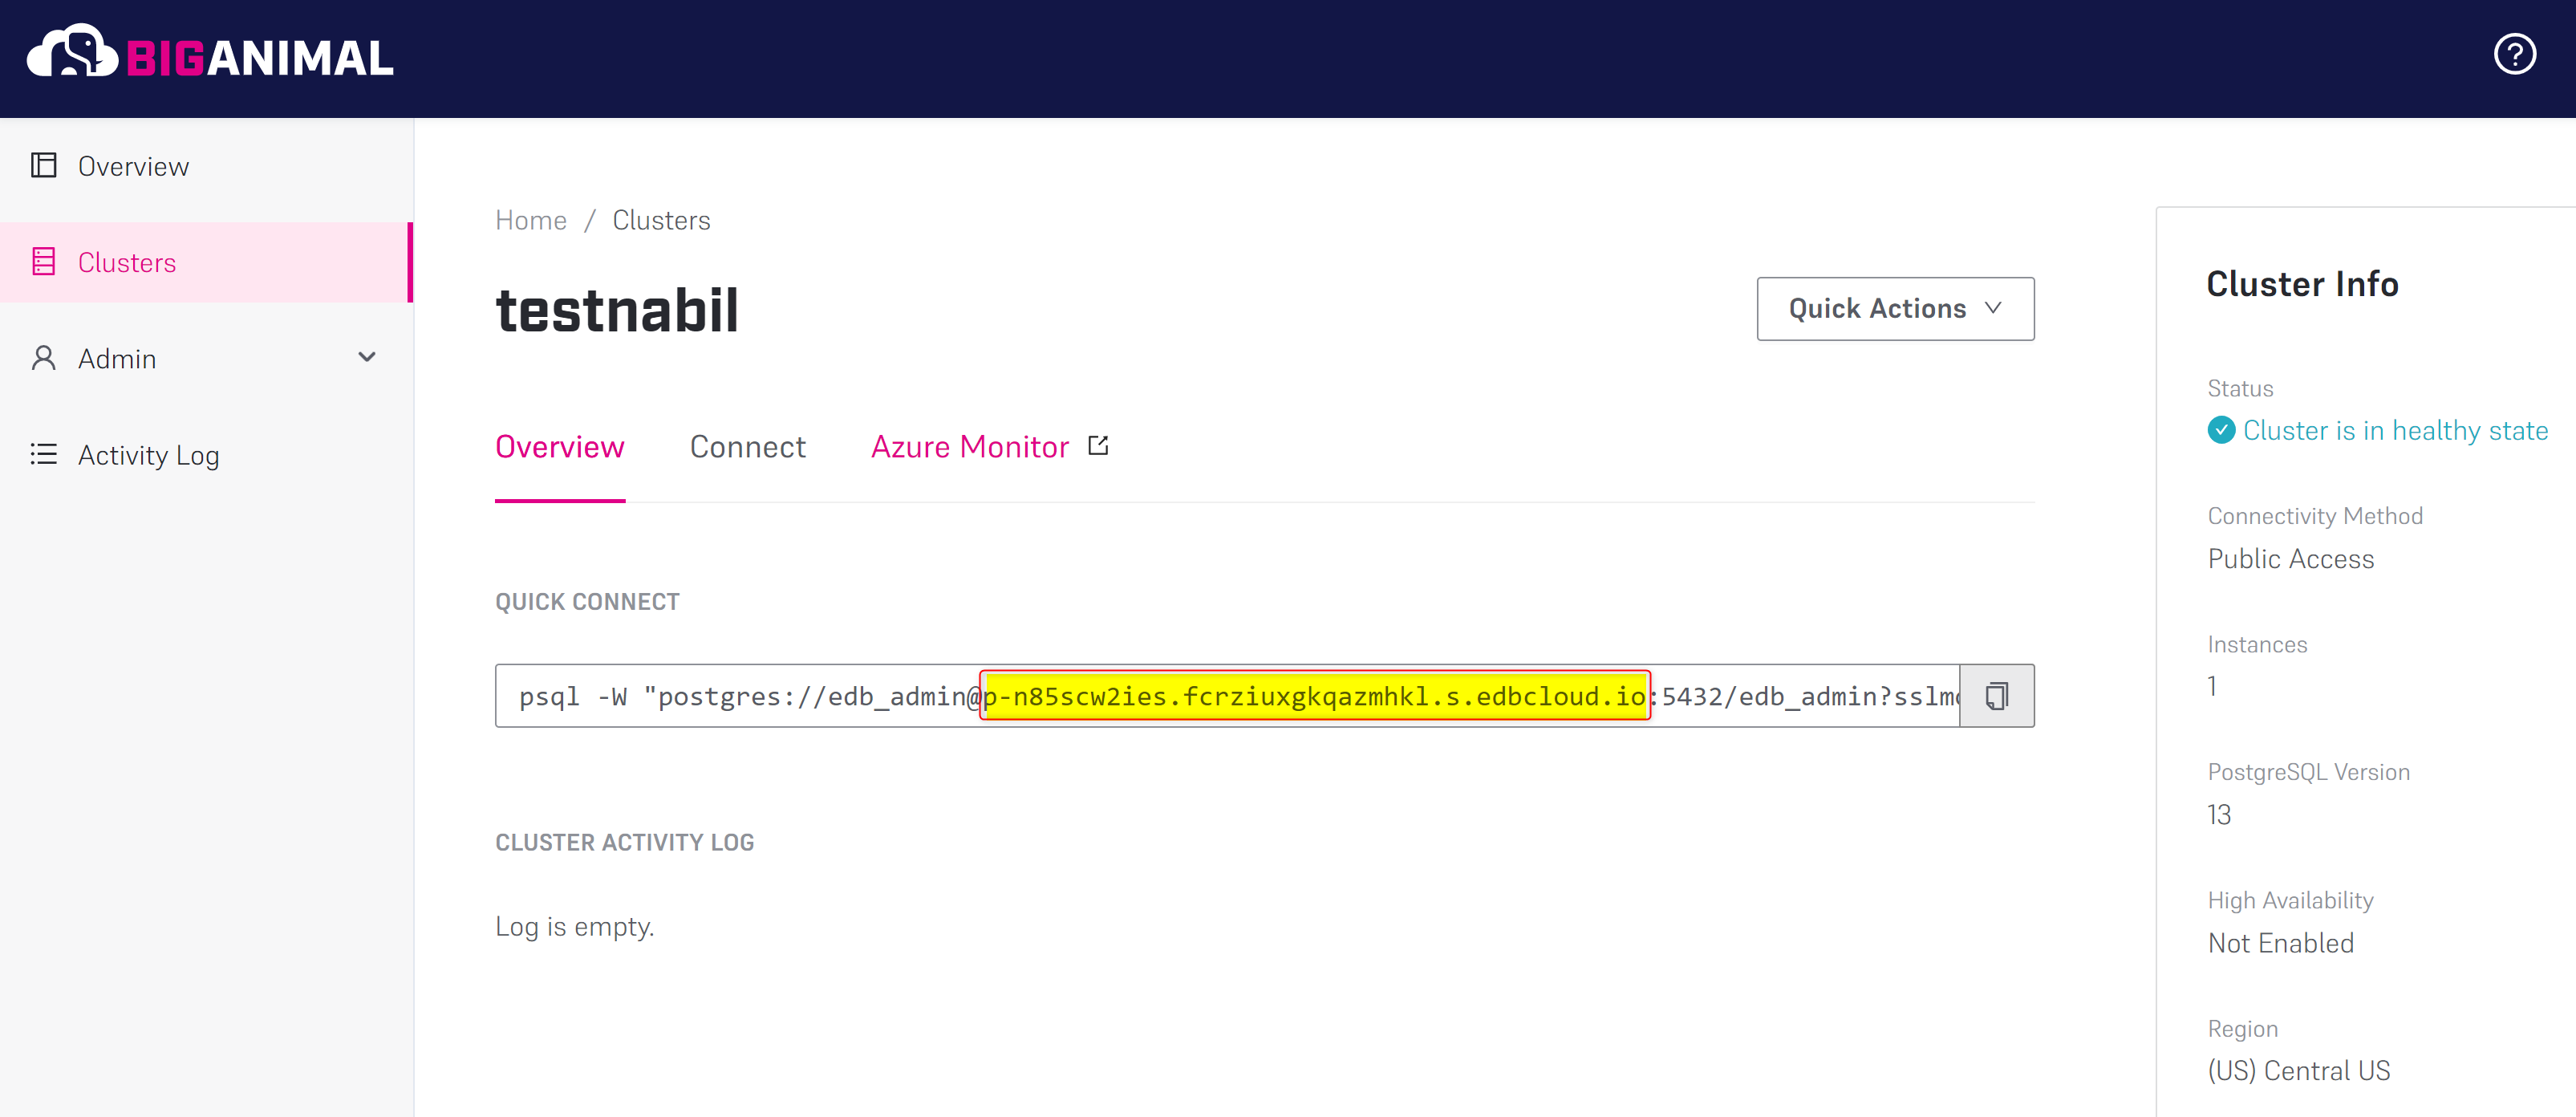Switch to the cluster Overview tab
Image resolution: width=2576 pixels, height=1117 pixels.
(560, 447)
